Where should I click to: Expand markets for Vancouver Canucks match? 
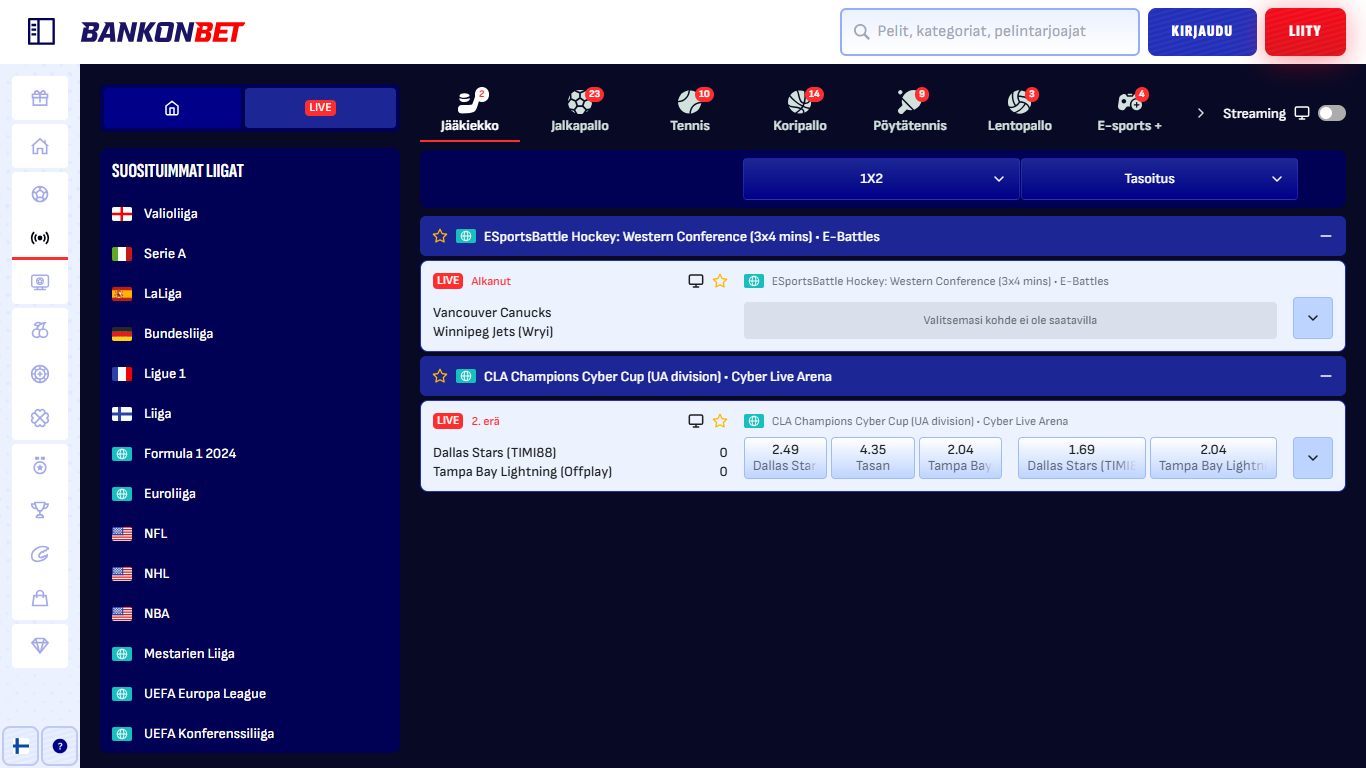(x=1313, y=318)
